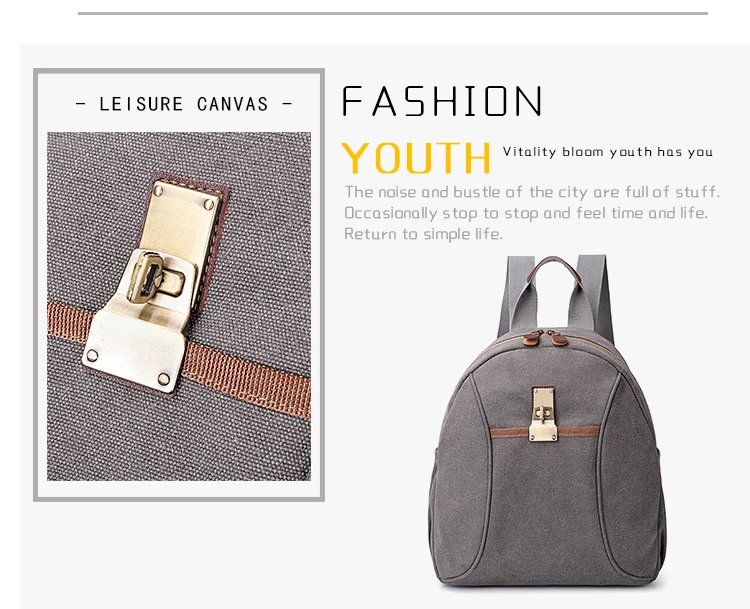The image size is (750, 609).
Task: Click the brown stripe across backpack front
Action: point(545,432)
